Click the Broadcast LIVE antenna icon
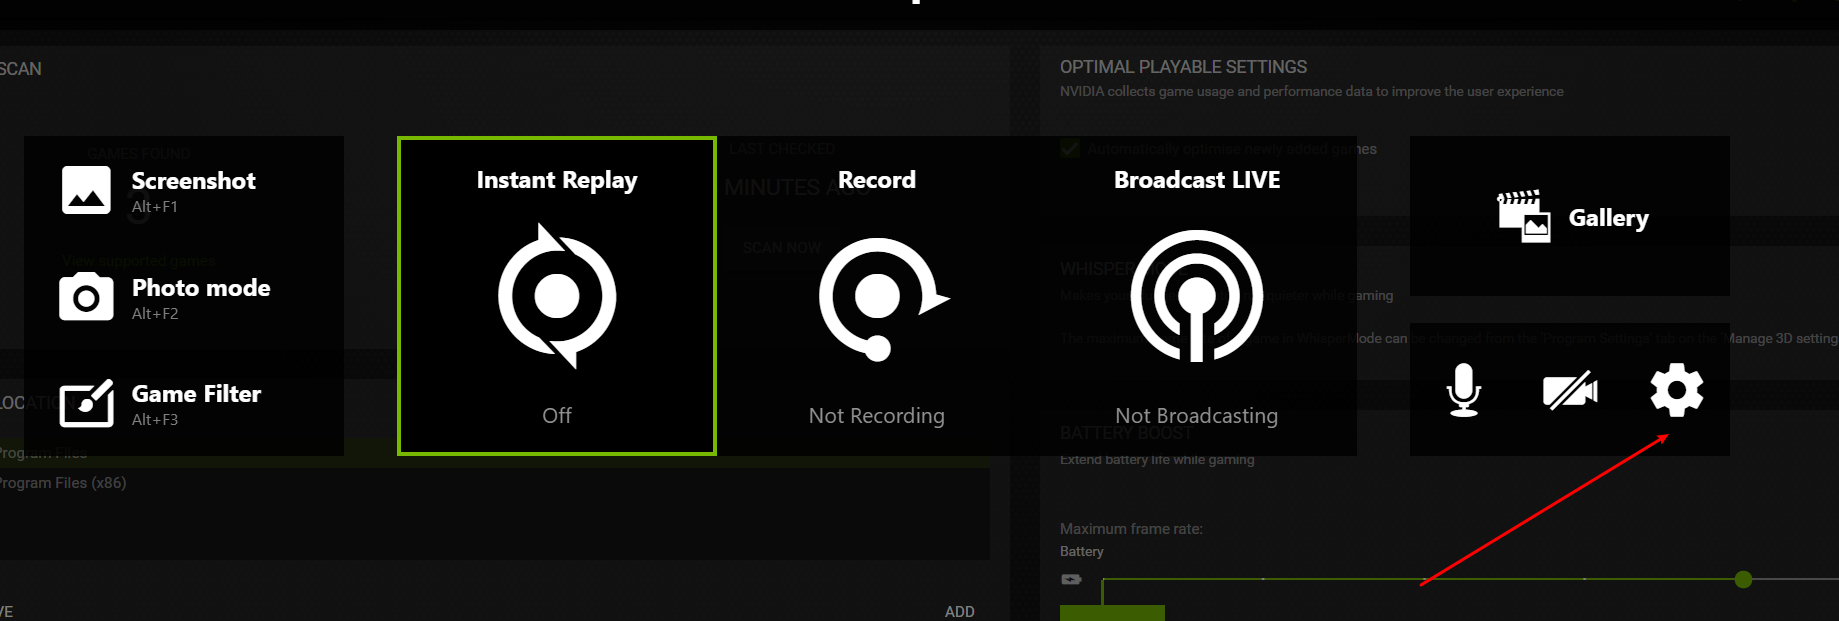 pos(1197,296)
